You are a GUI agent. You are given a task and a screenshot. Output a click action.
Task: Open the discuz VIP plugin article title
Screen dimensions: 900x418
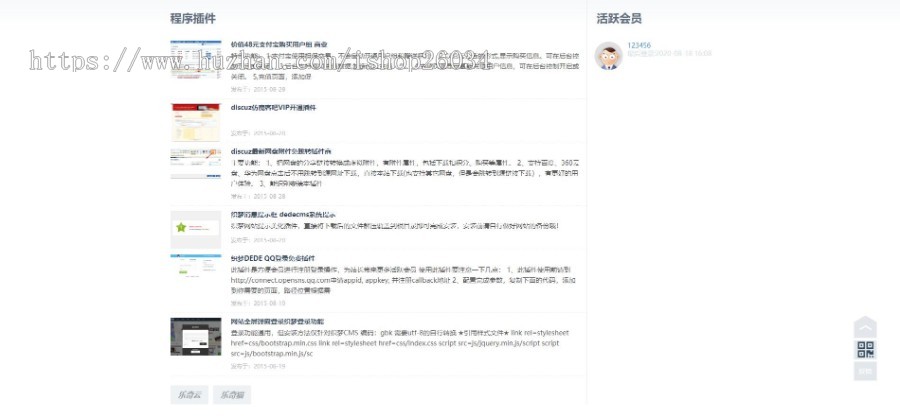tap(273, 107)
